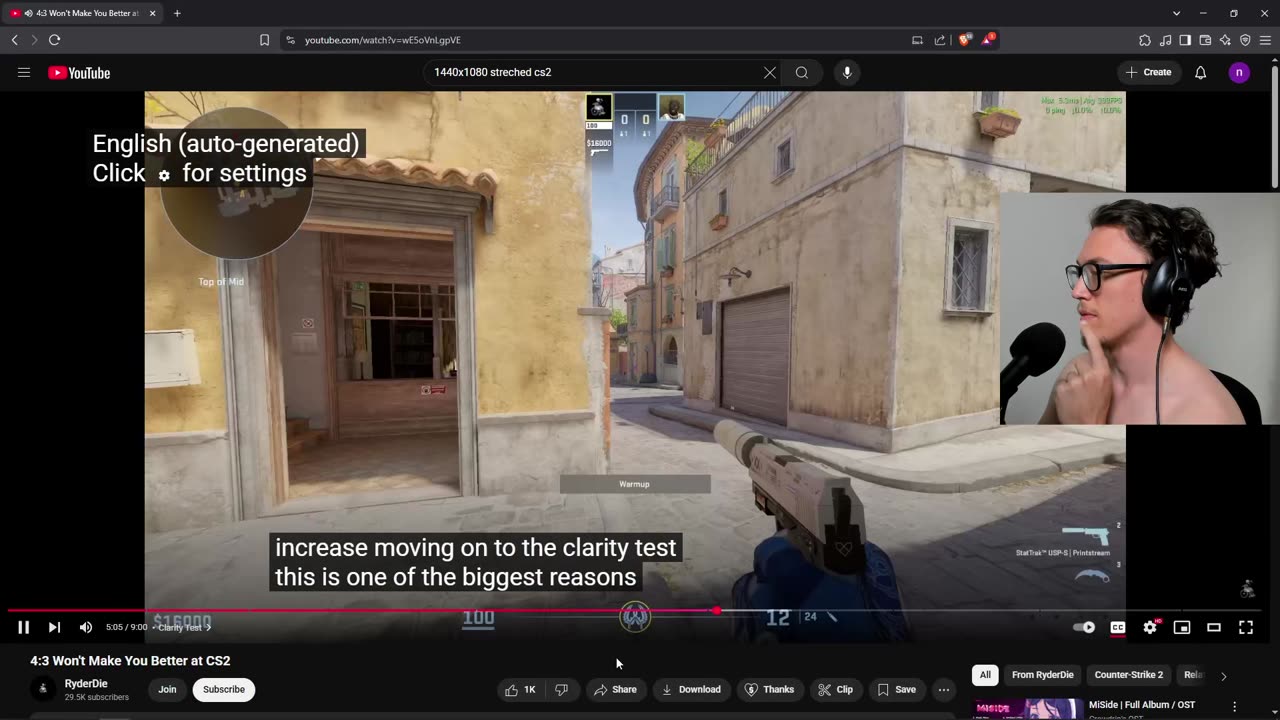1280x720 pixels.
Task: Select the From RyderDie chip
Action: point(1042,675)
